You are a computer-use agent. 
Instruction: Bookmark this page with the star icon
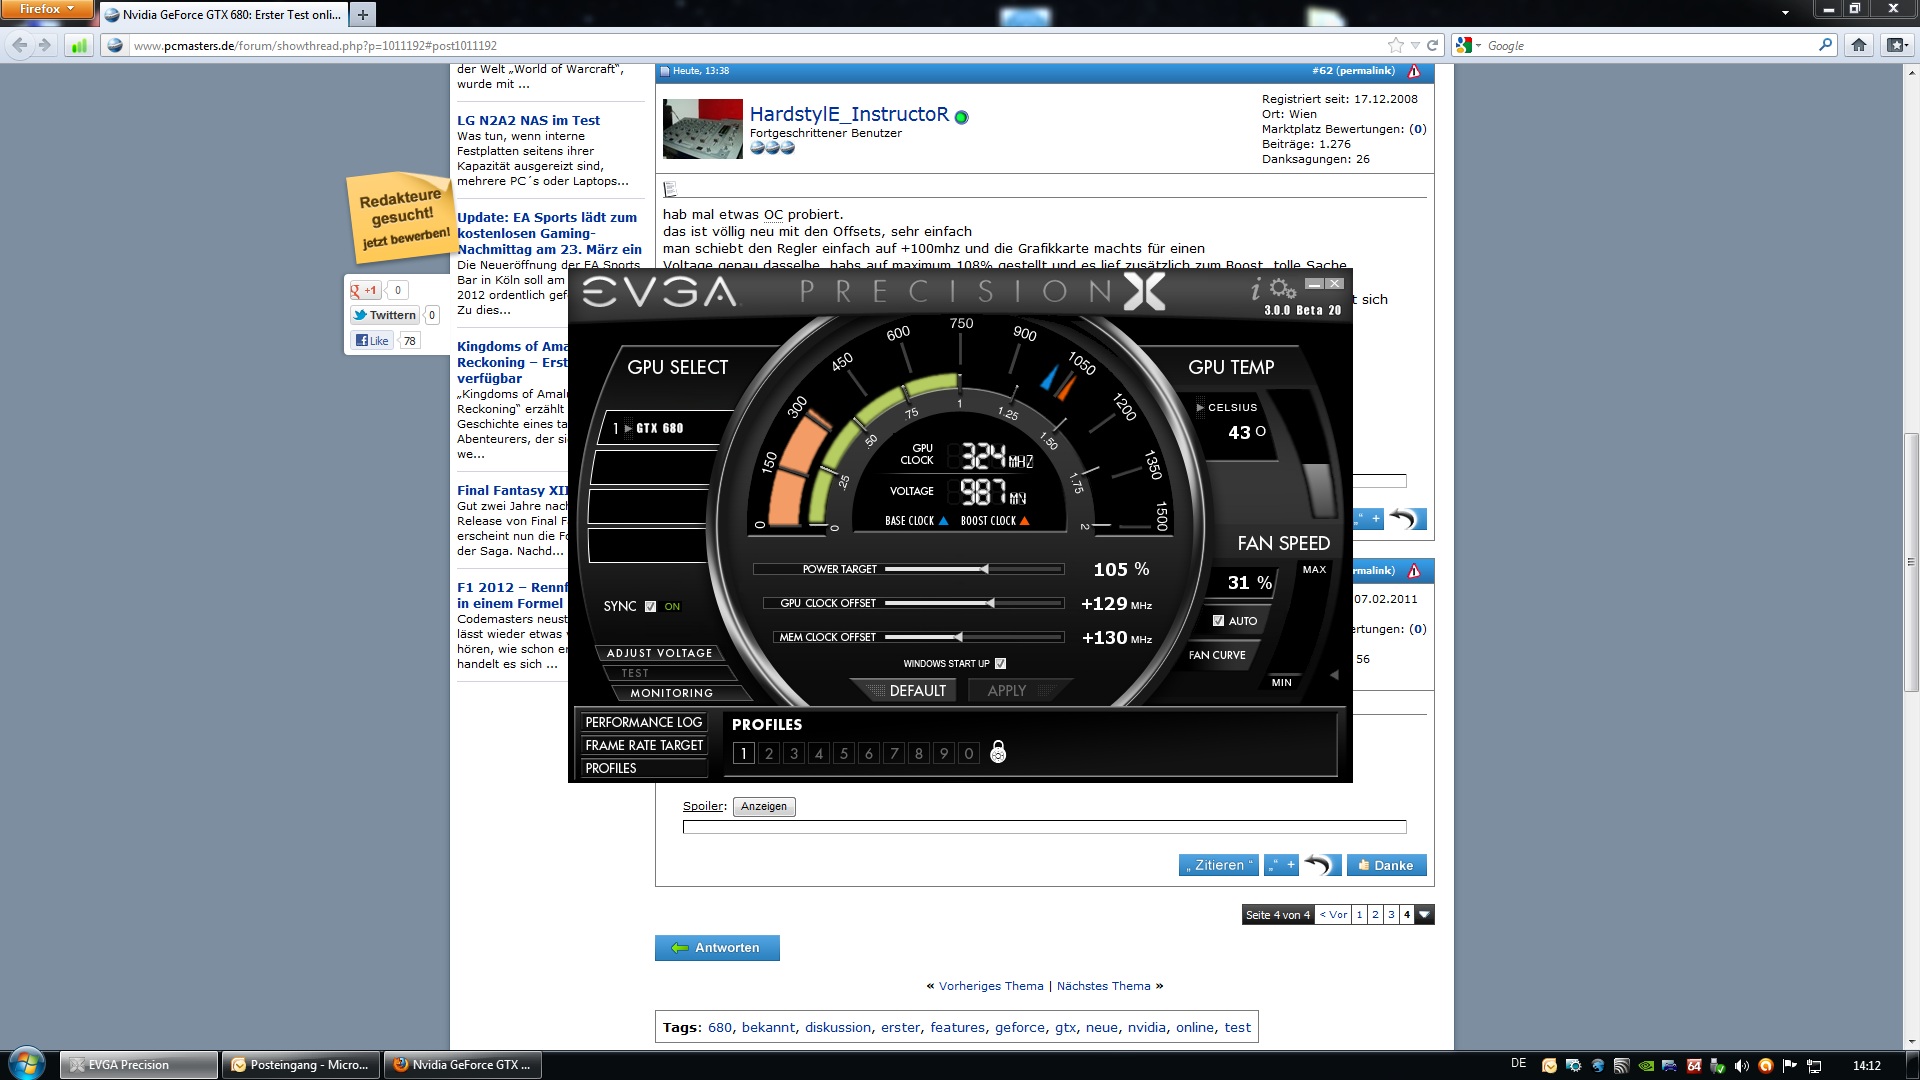coord(1396,45)
